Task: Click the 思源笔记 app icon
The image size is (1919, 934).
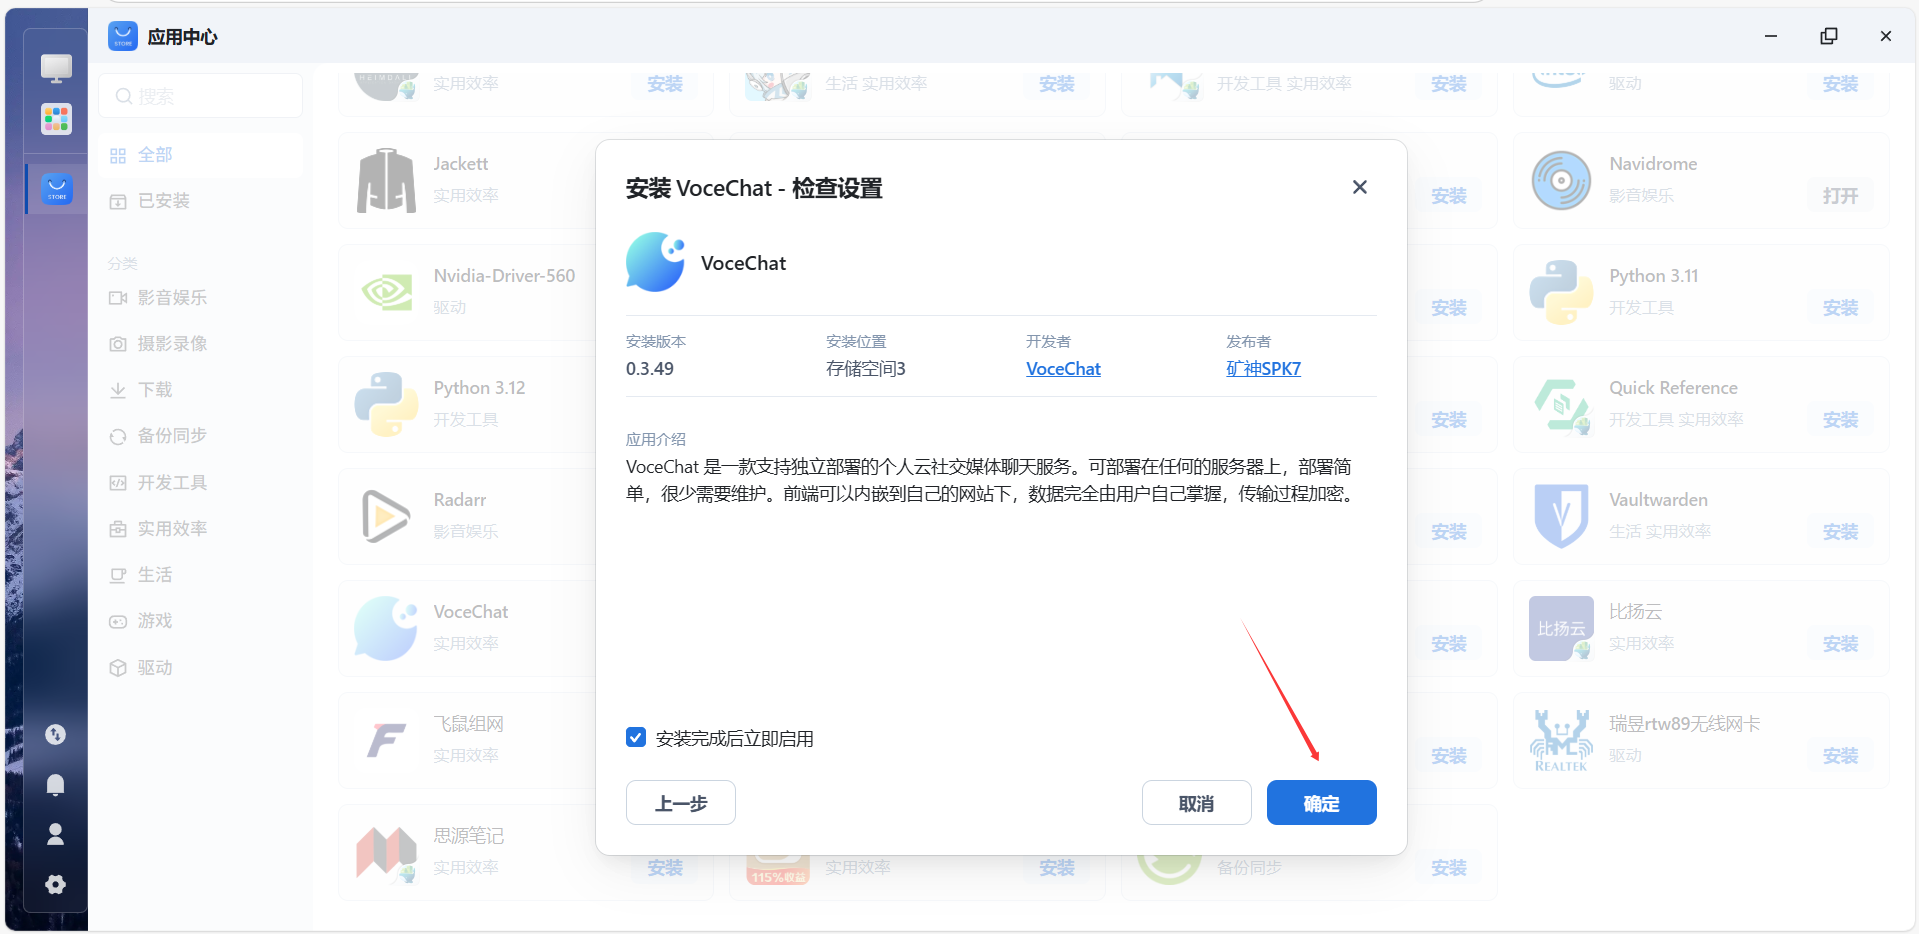Action: [386, 852]
